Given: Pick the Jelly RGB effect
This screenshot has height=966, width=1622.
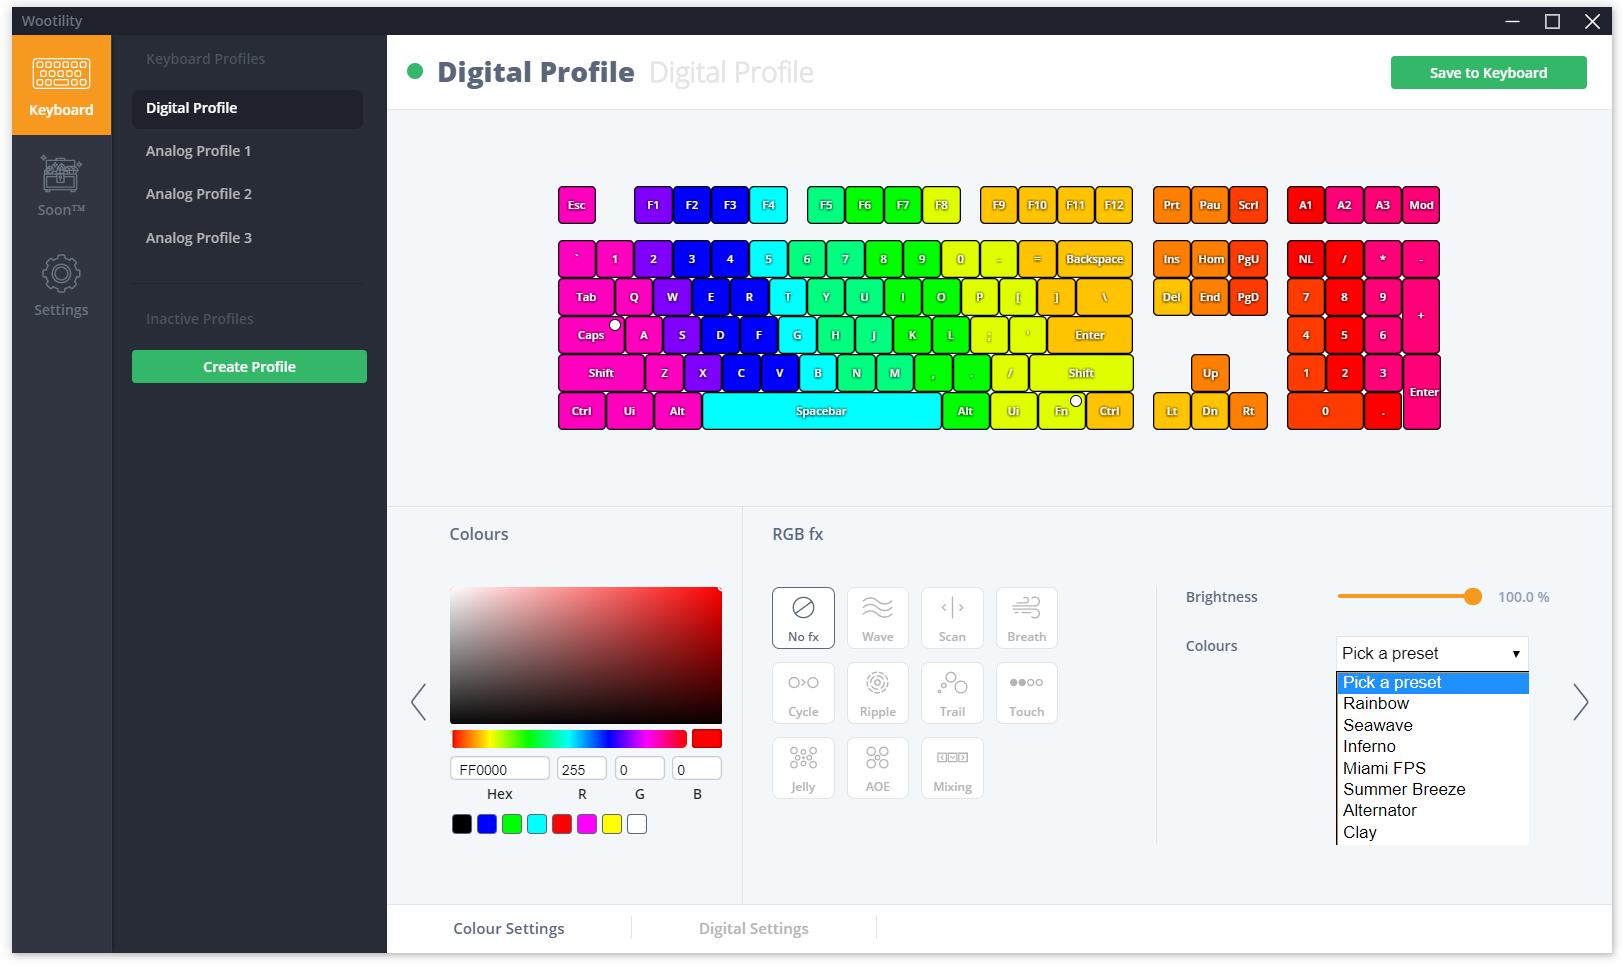Looking at the screenshot, I should [x=803, y=767].
